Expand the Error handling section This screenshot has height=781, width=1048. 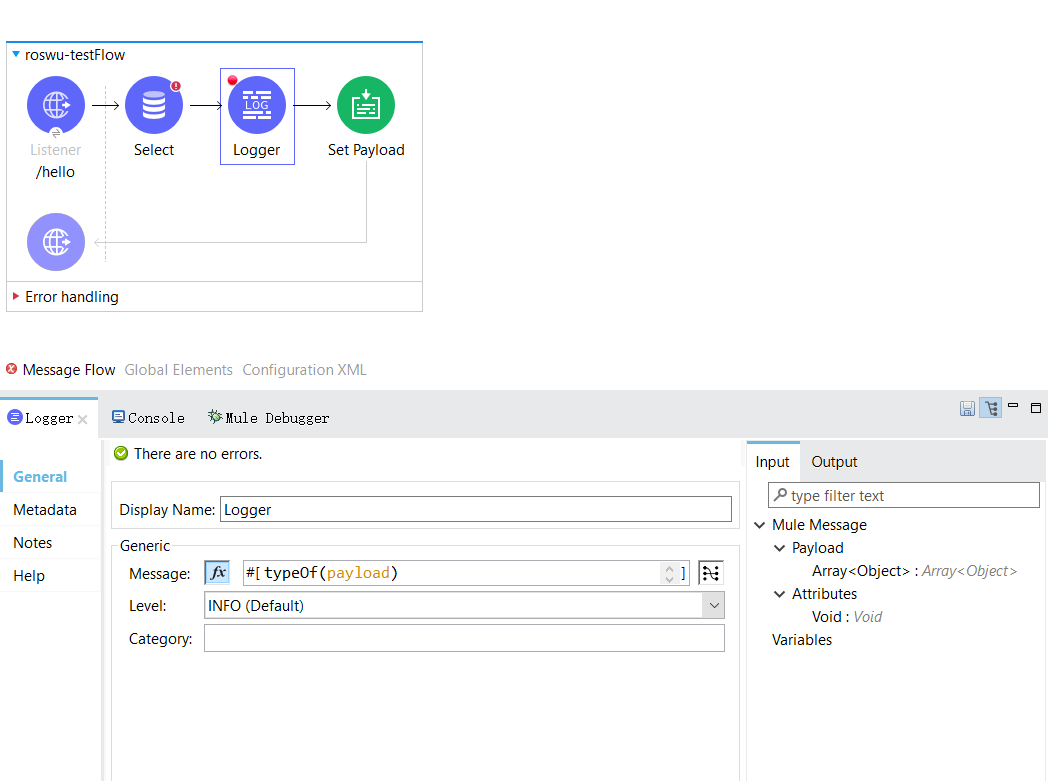tap(16, 296)
